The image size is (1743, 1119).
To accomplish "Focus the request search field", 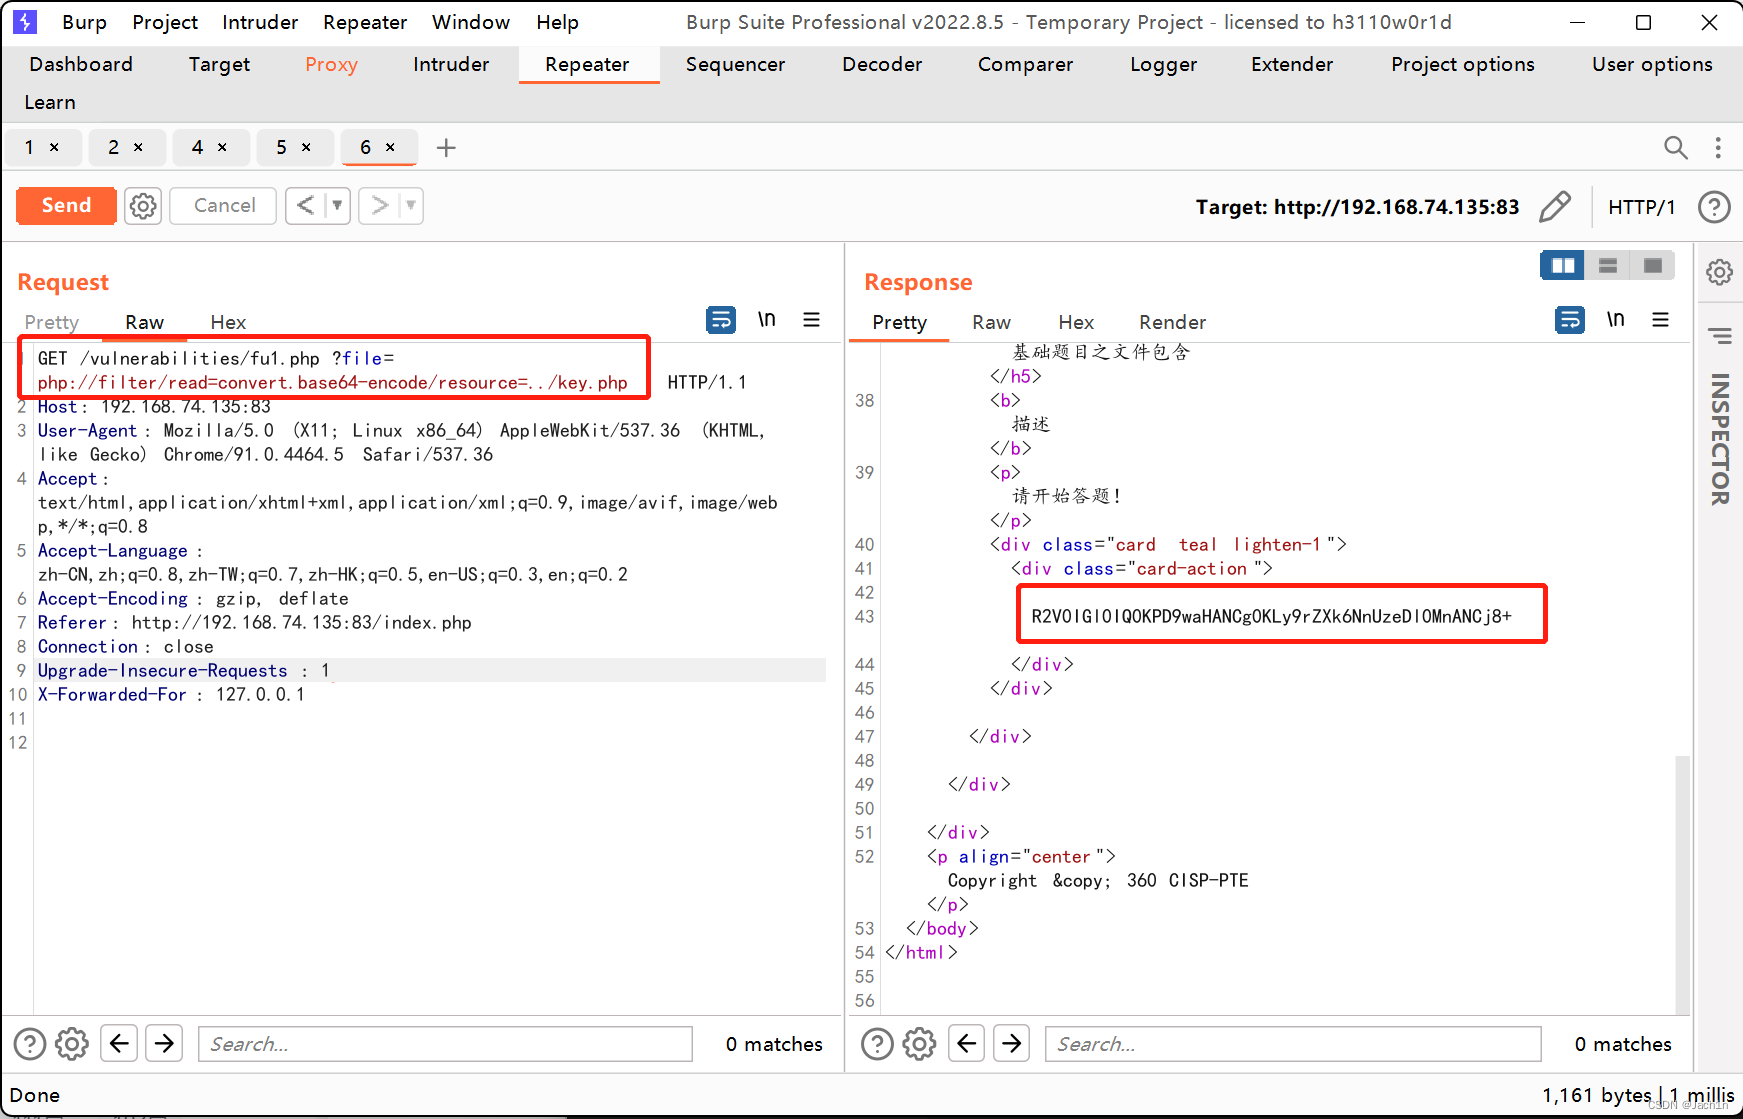I will click(445, 1044).
